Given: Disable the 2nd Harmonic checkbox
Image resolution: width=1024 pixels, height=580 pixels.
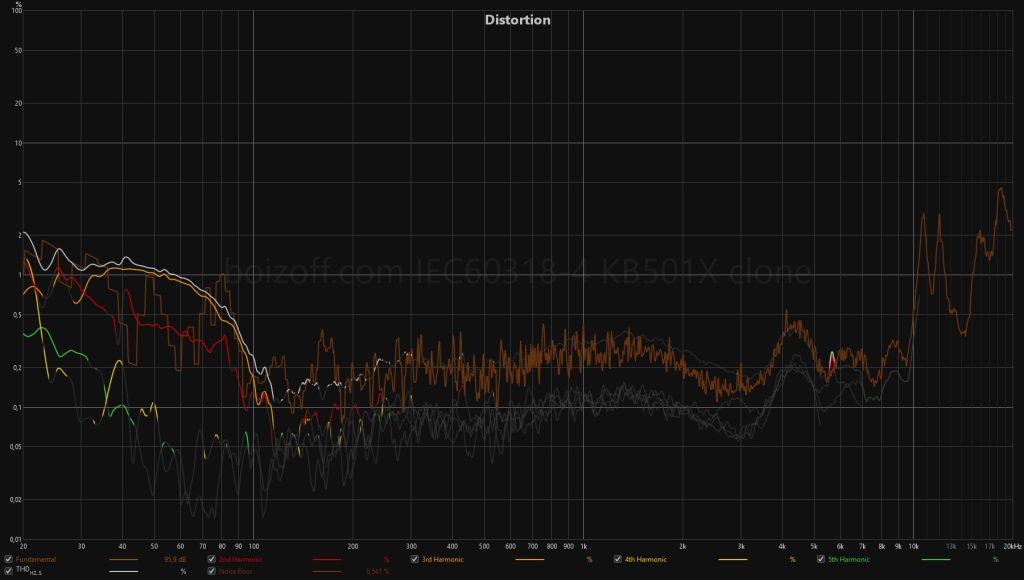Looking at the screenshot, I should [x=212, y=559].
